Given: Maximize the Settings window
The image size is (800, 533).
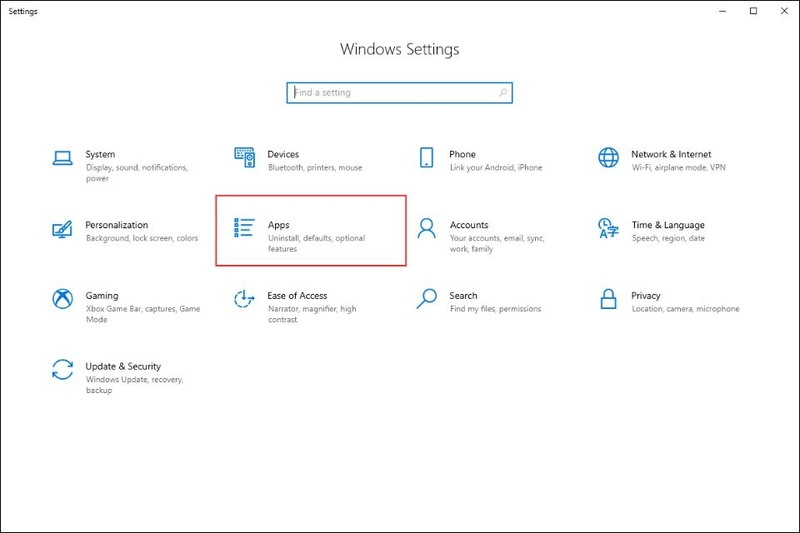Looking at the screenshot, I should (x=753, y=11).
